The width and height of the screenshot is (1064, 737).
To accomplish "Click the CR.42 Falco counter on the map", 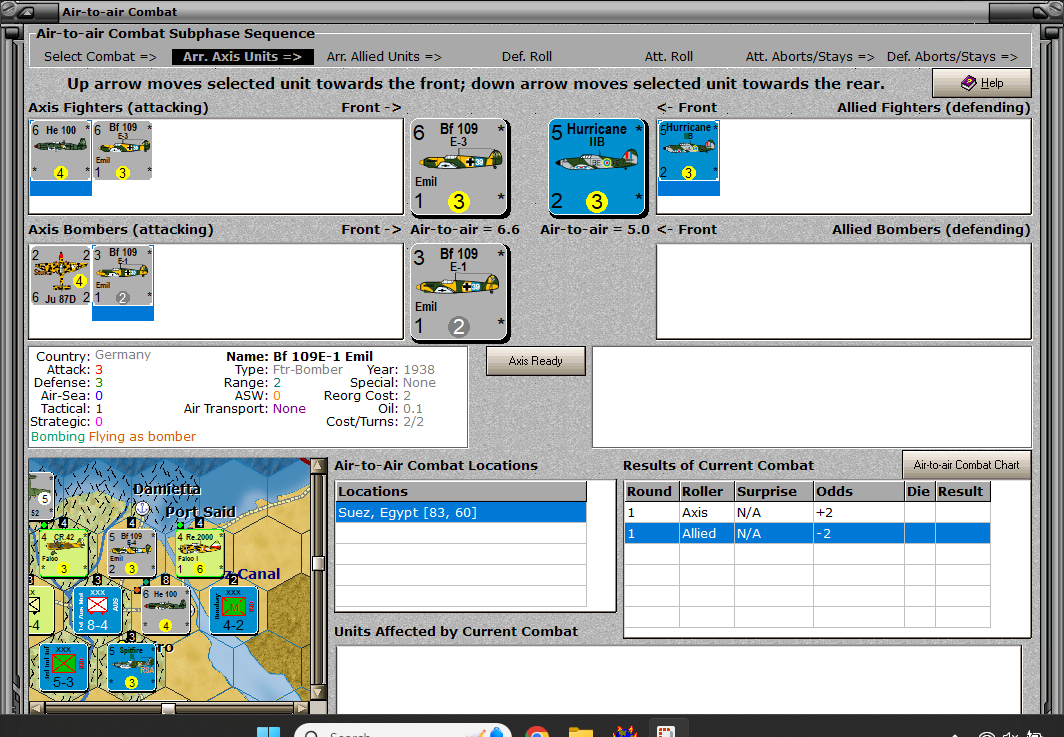I will coord(63,553).
